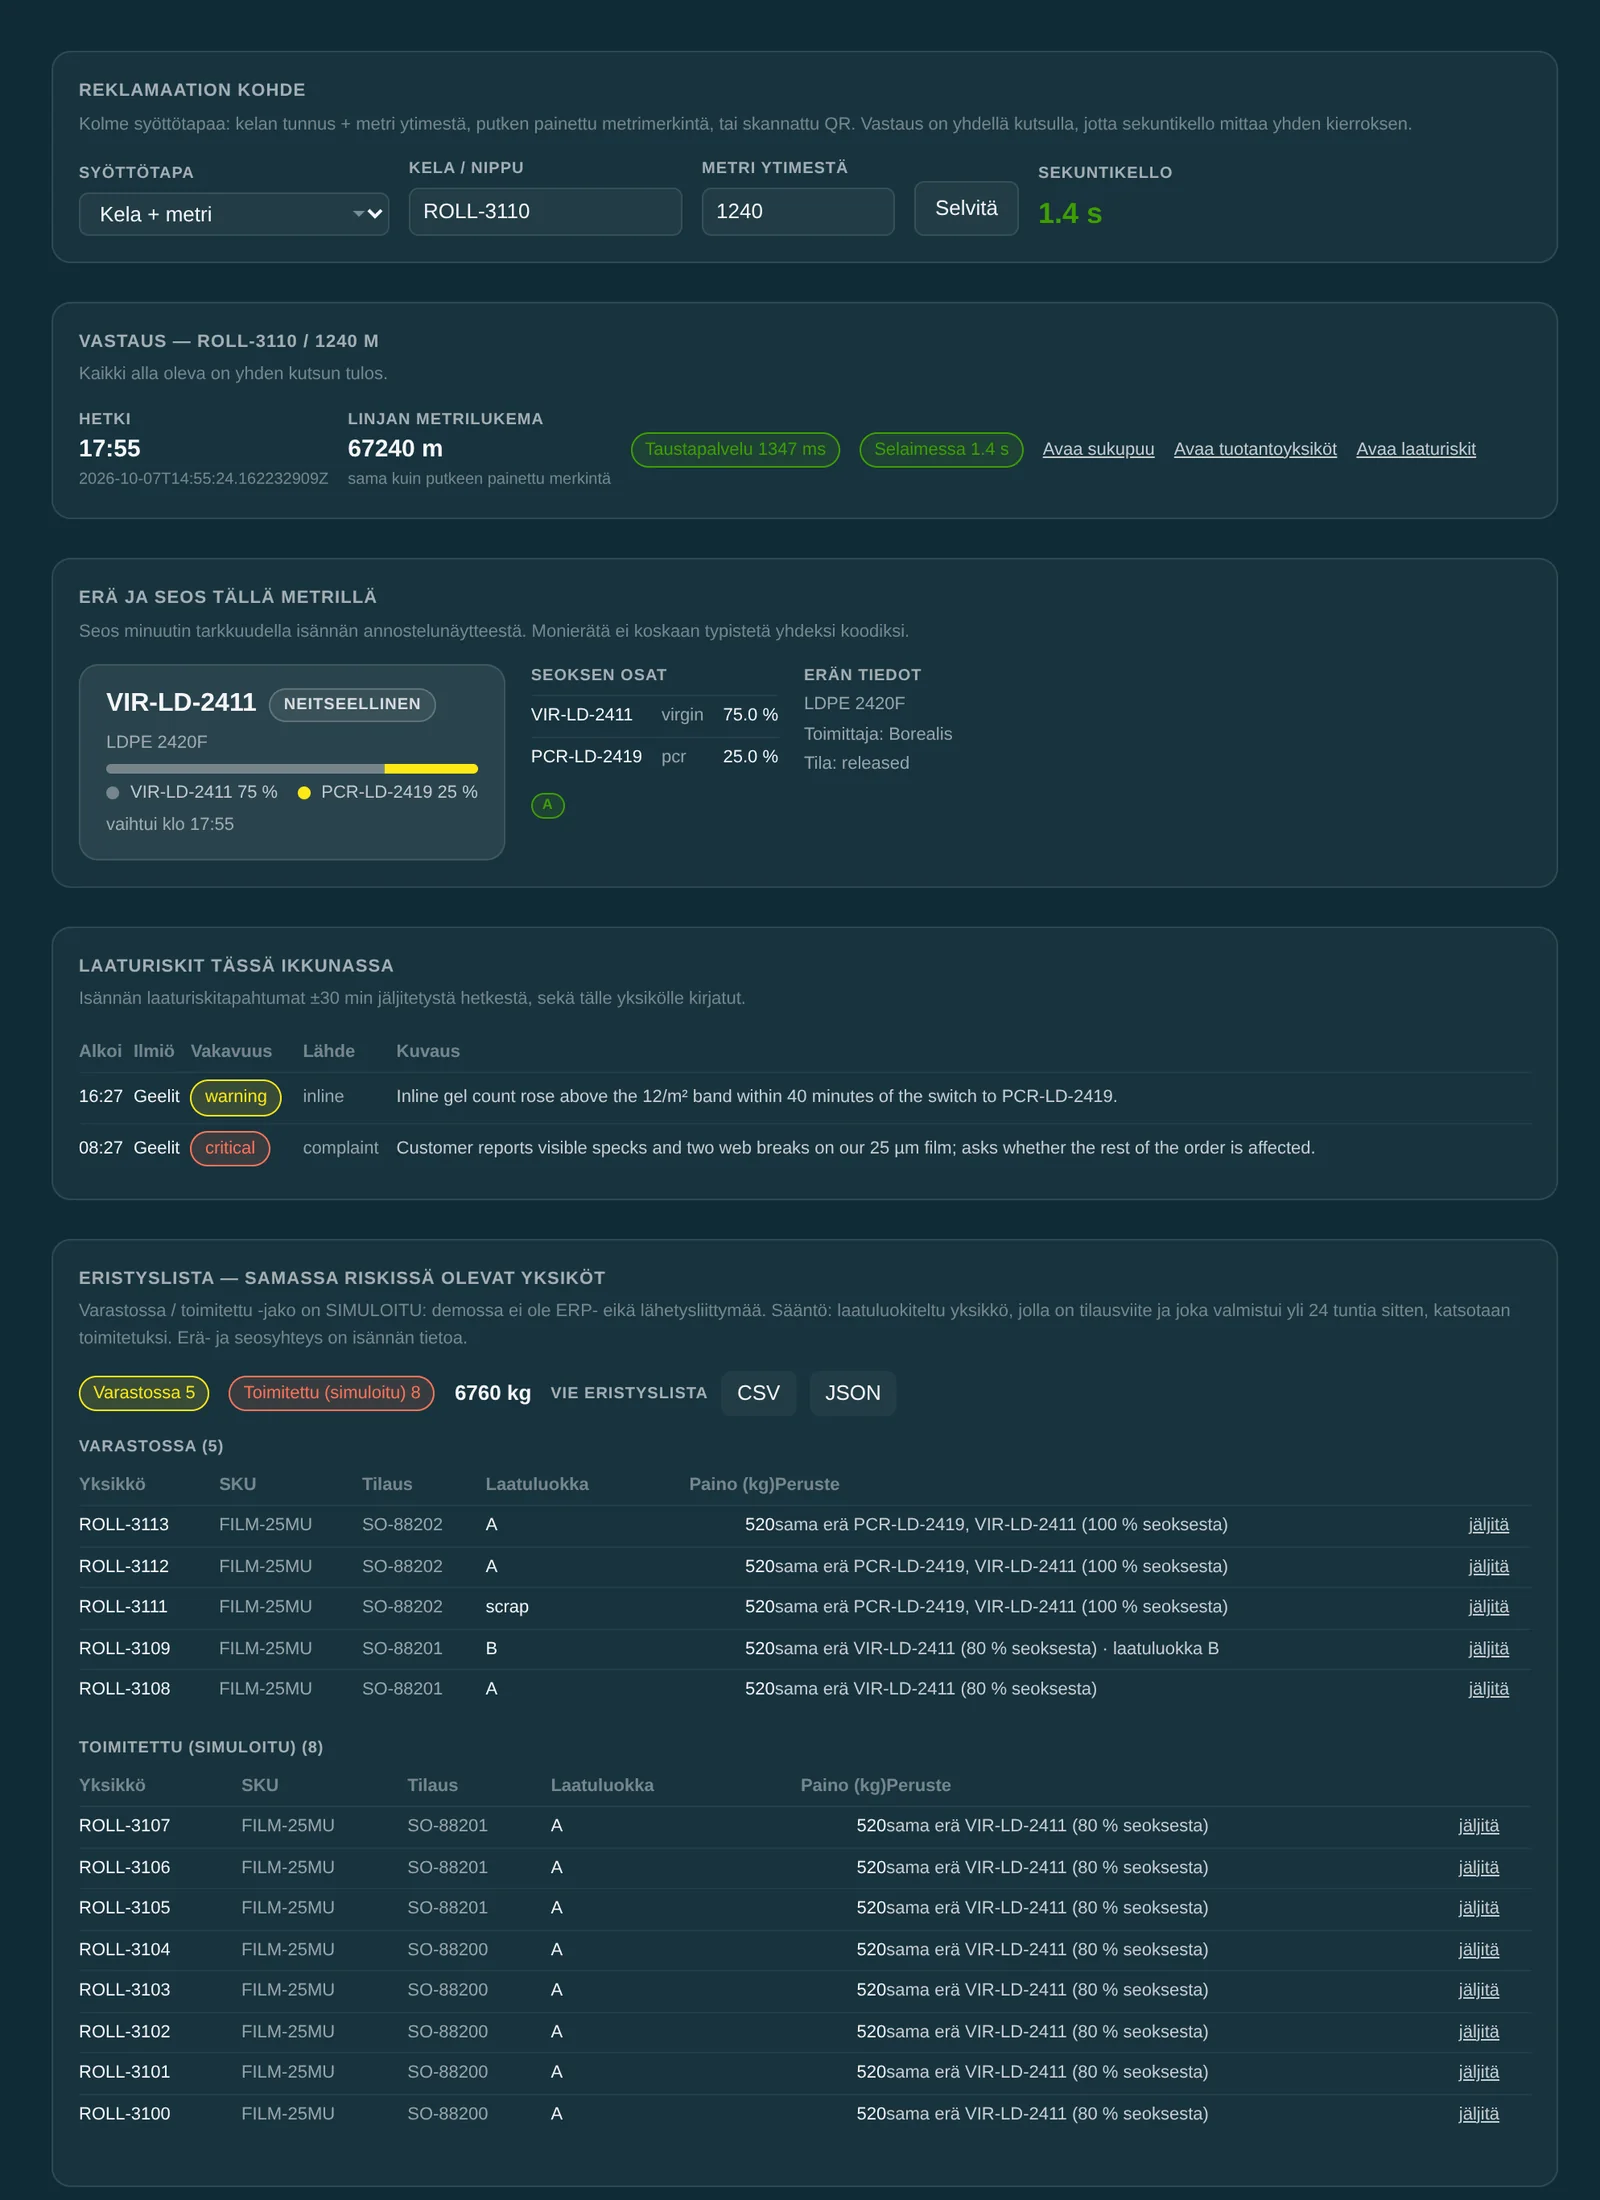Click the green A grade badge
Viewport: 1600px width, 2200px height.
(547, 805)
